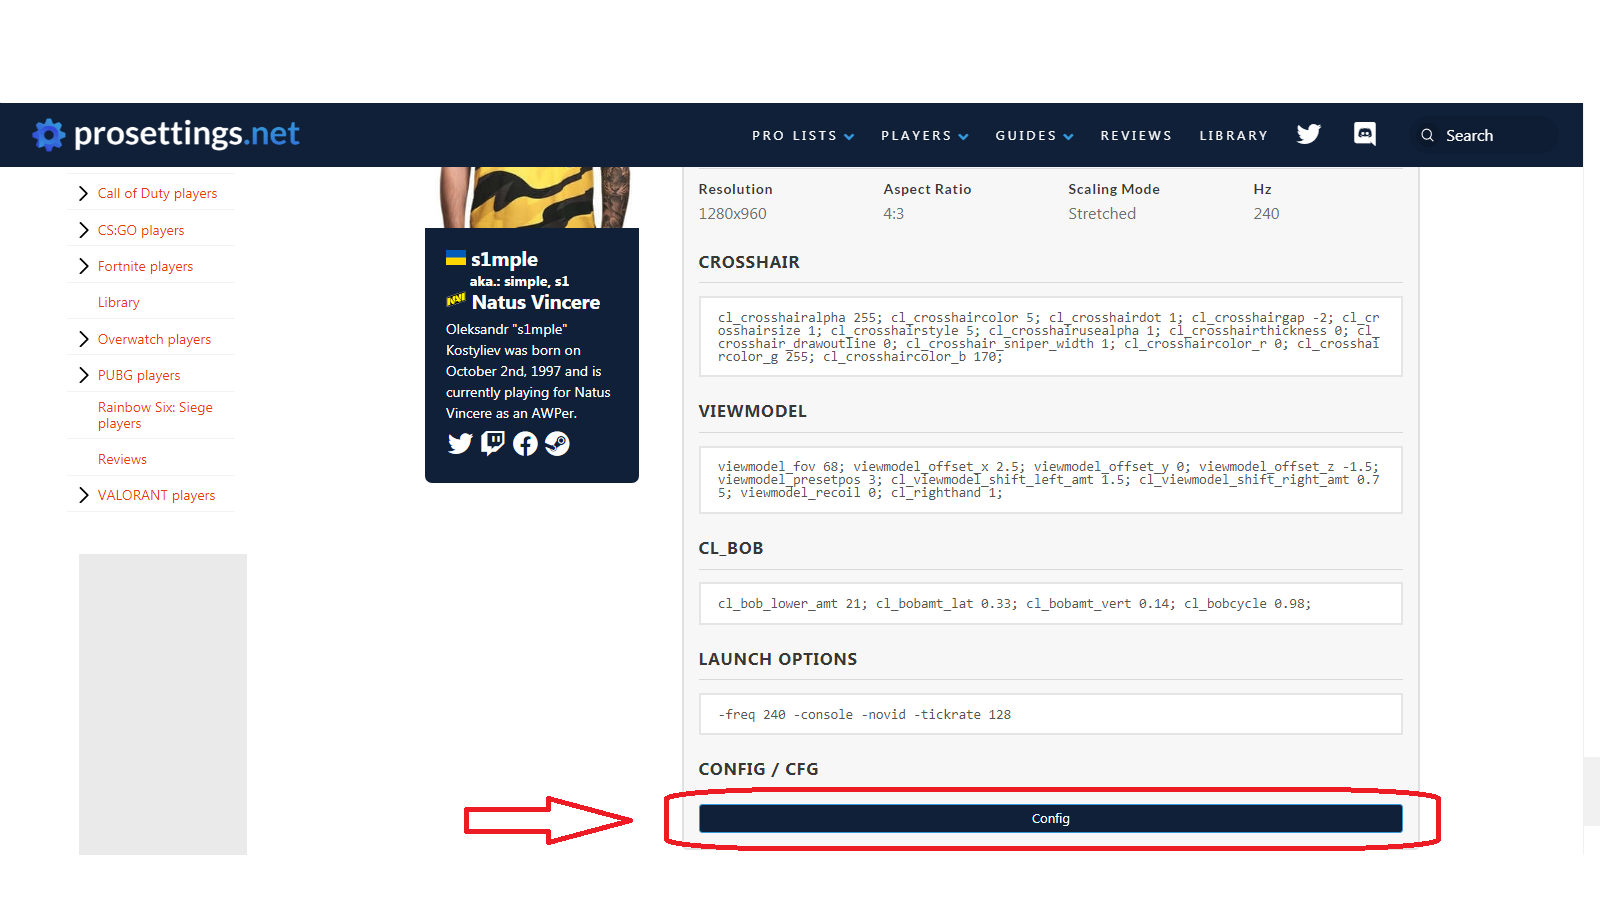The width and height of the screenshot is (1600, 900).
Task: Open the Library sidebar link
Action: [118, 302]
